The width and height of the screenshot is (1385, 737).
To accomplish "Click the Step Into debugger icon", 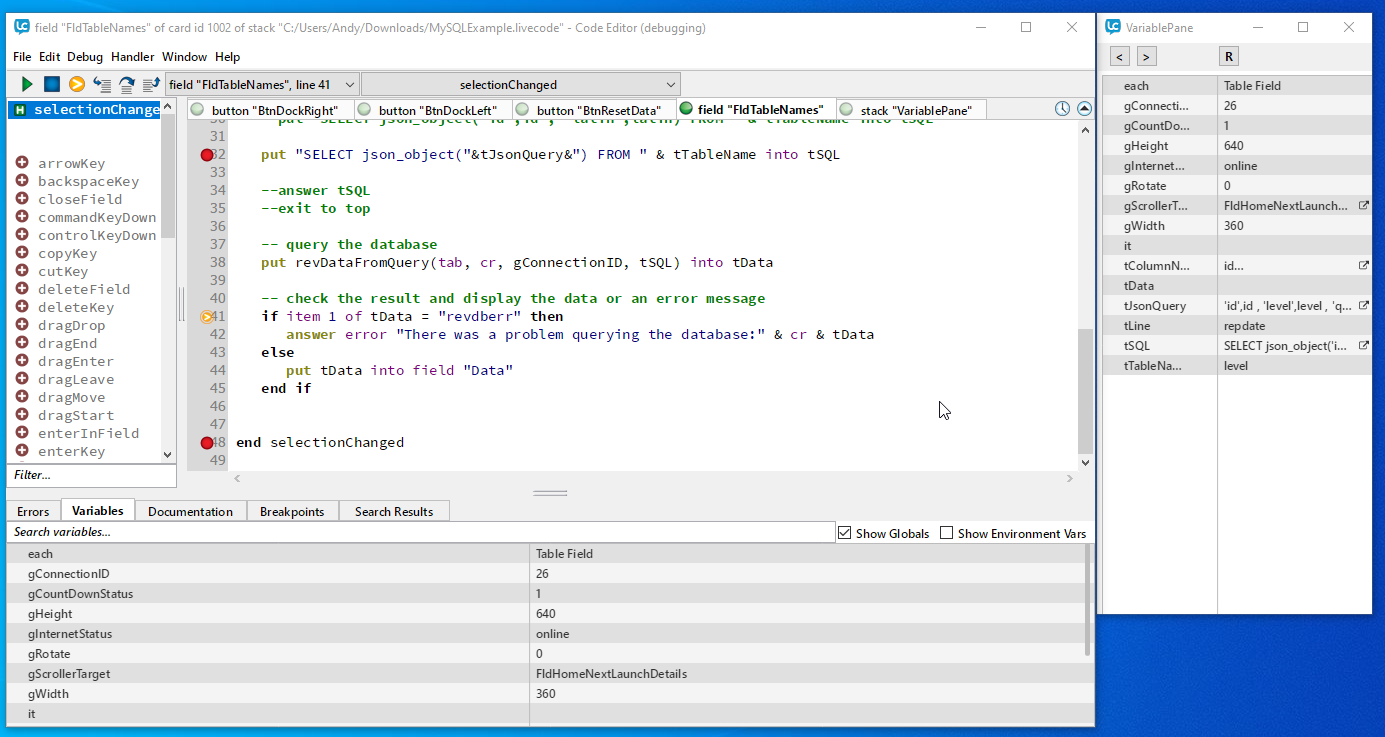I will (x=102, y=85).
